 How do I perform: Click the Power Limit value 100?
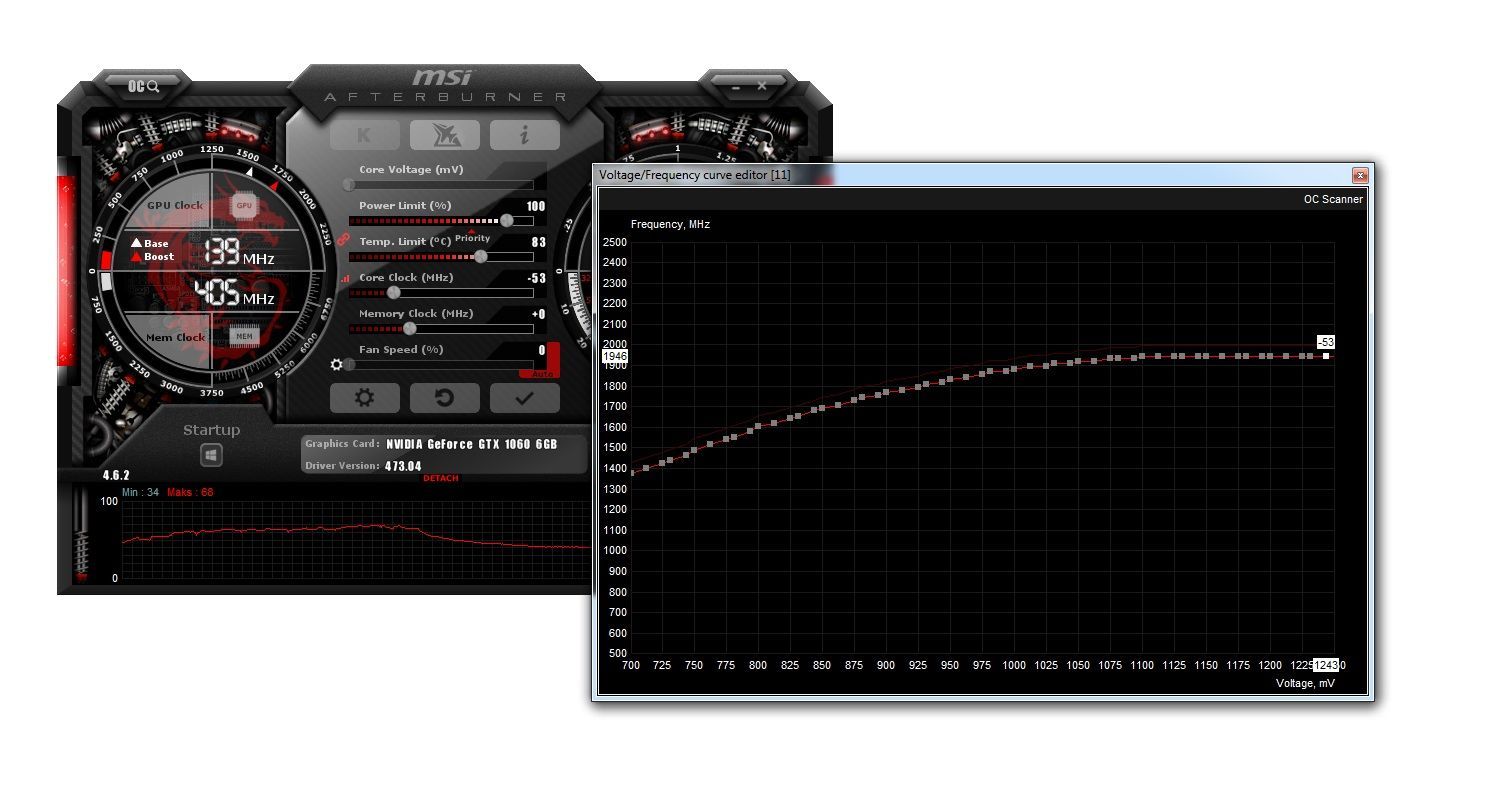(x=536, y=206)
